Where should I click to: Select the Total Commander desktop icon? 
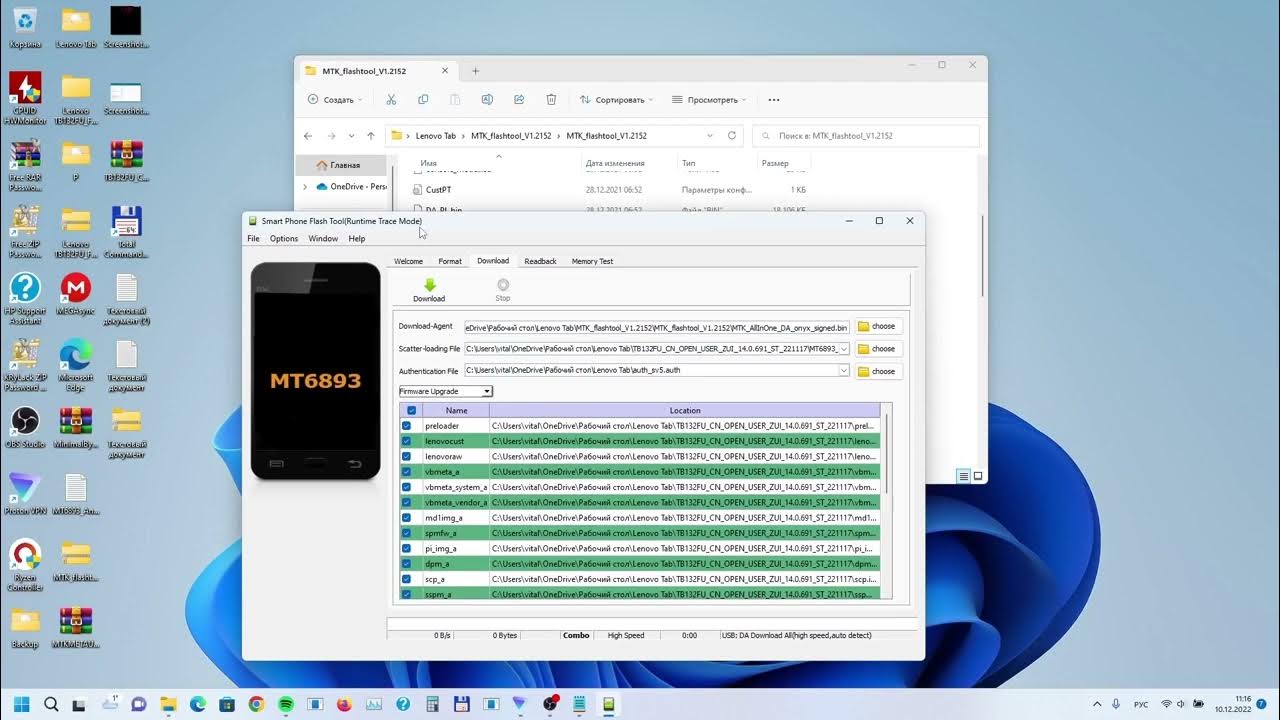click(x=126, y=232)
